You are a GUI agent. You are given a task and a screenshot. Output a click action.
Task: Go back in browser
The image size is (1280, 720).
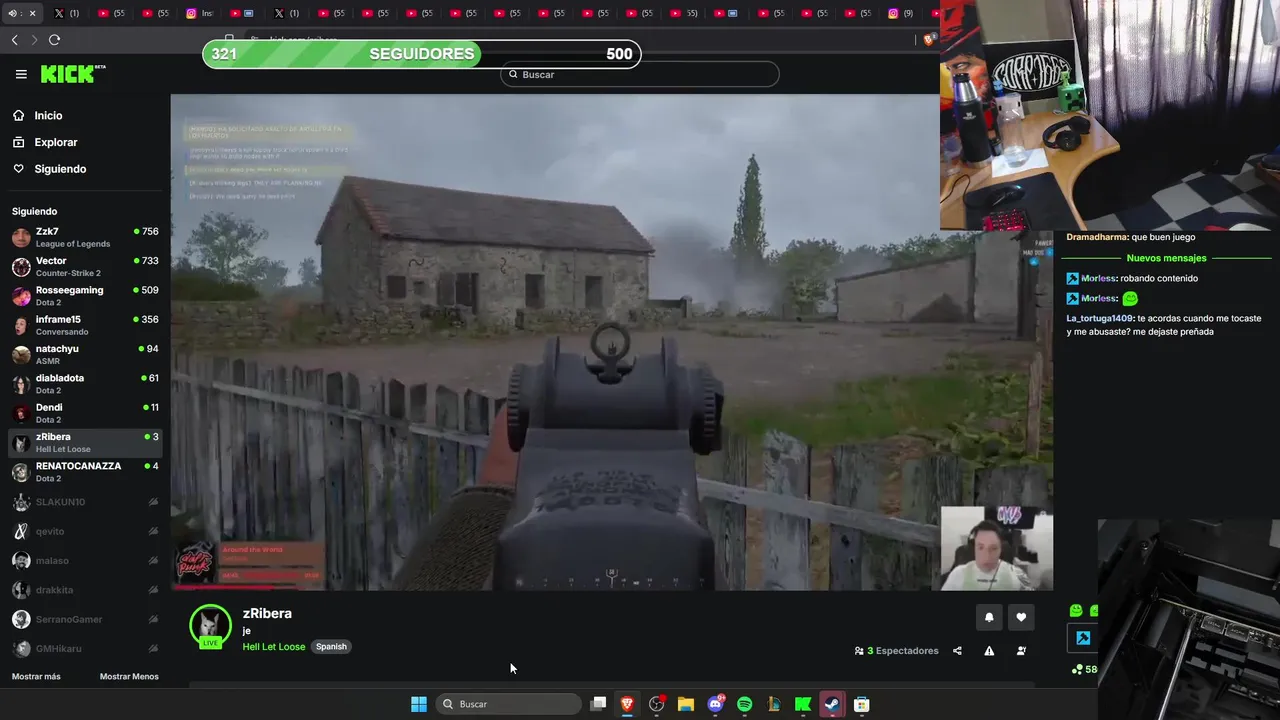15,40
